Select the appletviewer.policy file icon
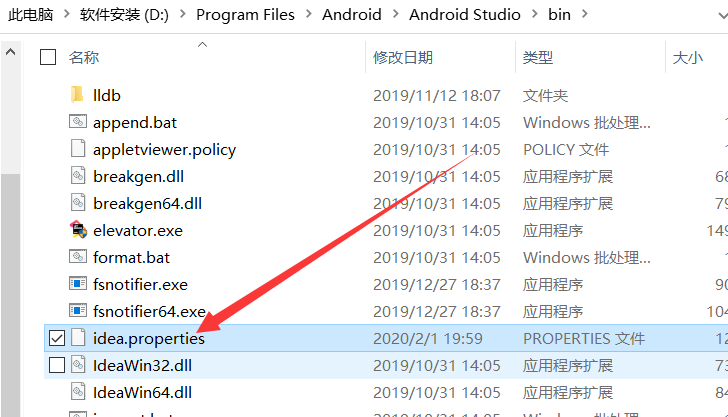Image resolution: width=728 pixels, height=417 pixels. point(78,149)
